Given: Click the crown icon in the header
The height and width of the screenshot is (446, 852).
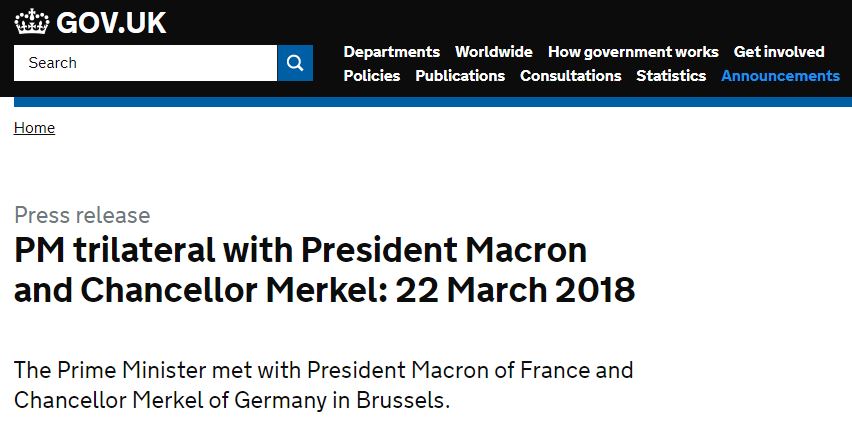Looking at the screenshot, I should pyautogui.click(x=32, y=22).
